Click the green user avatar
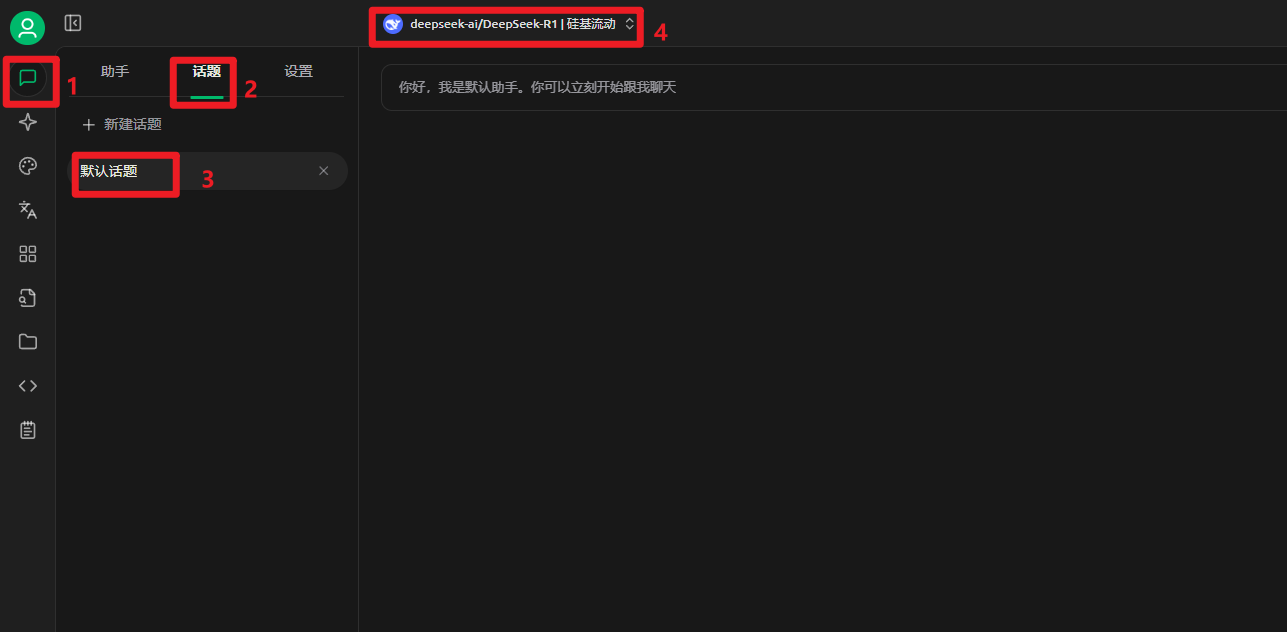 tap(28, 28)
